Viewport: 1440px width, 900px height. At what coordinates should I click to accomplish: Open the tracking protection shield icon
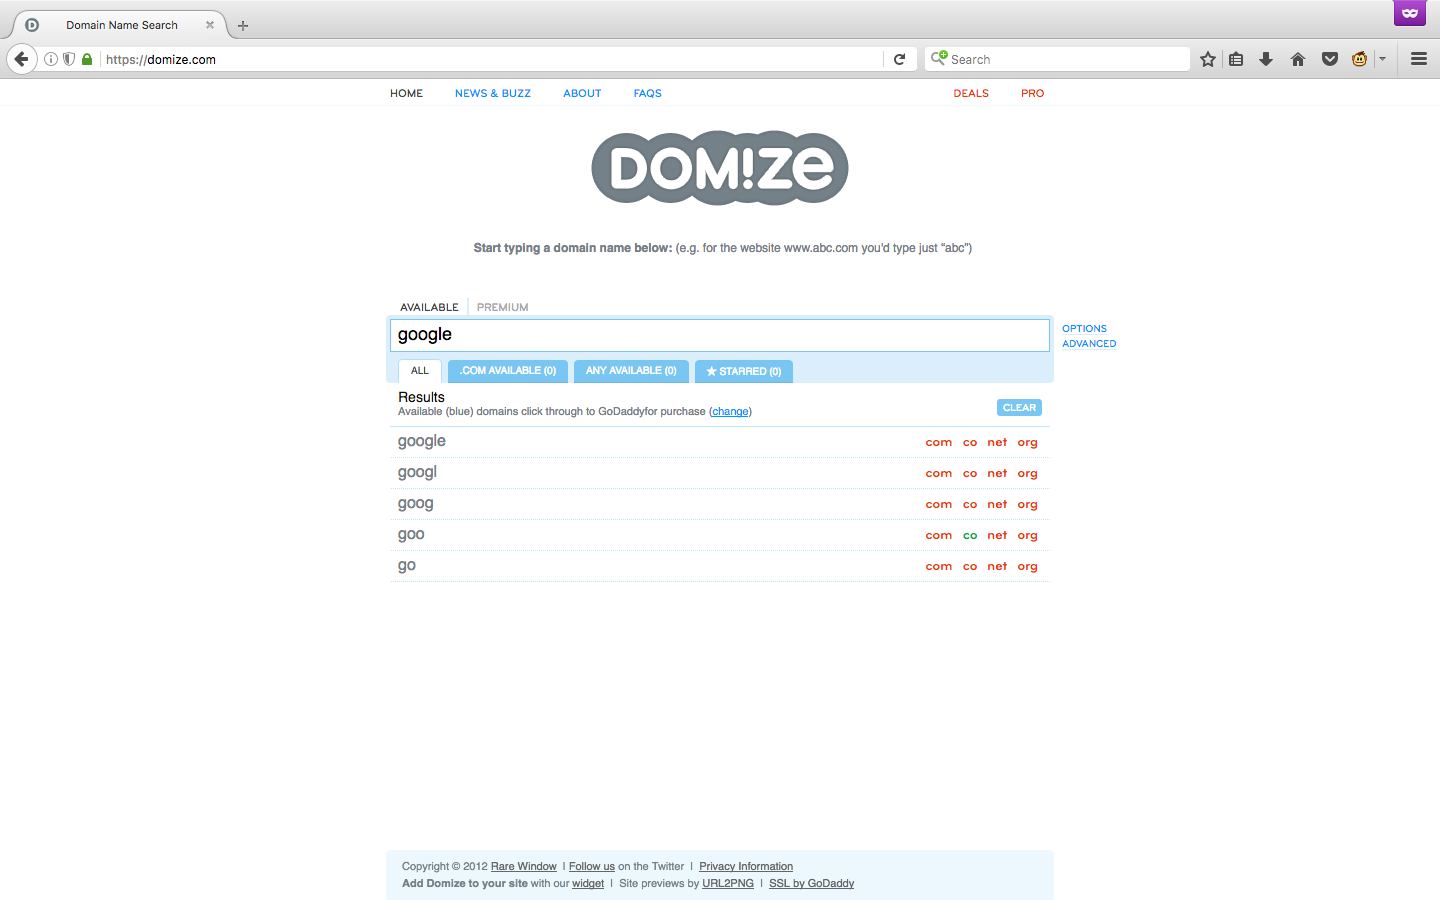tap(69, 59)
